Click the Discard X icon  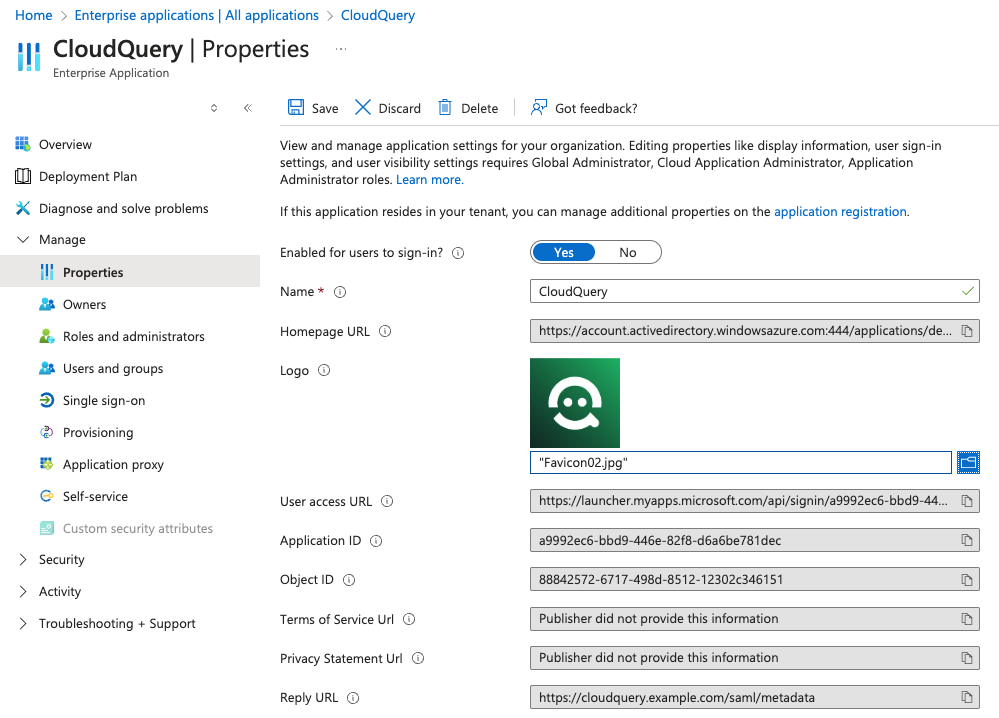pyautogui.click(x=363, y=108)
